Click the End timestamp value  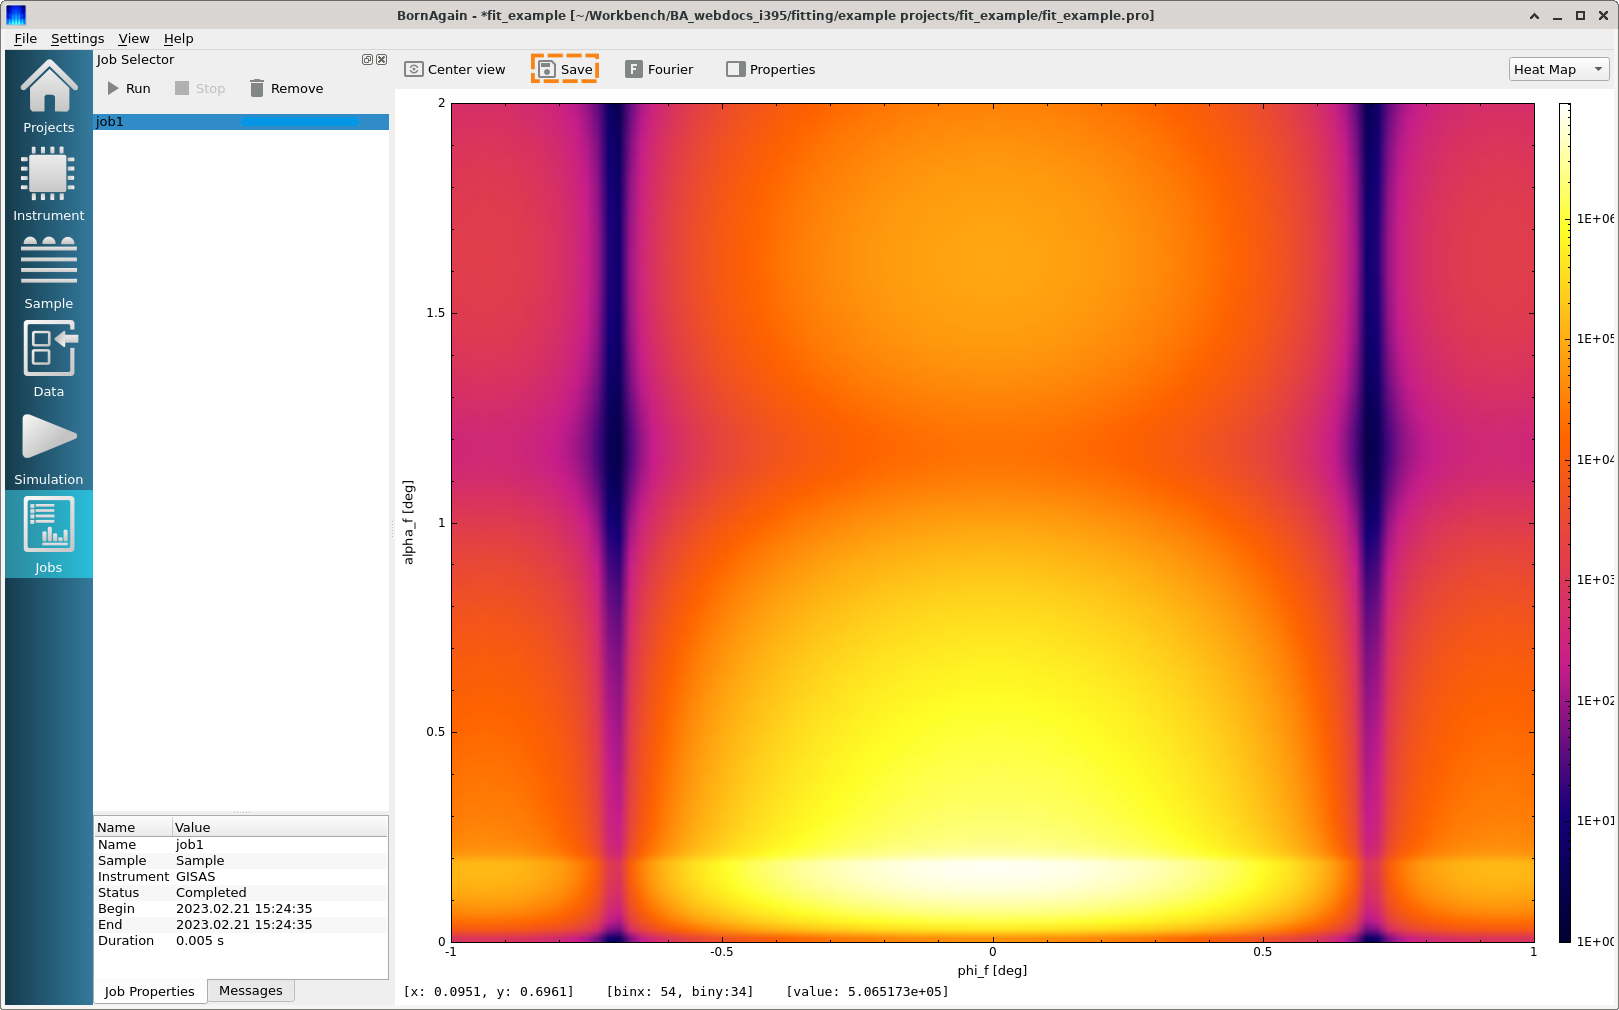(280, 924)
